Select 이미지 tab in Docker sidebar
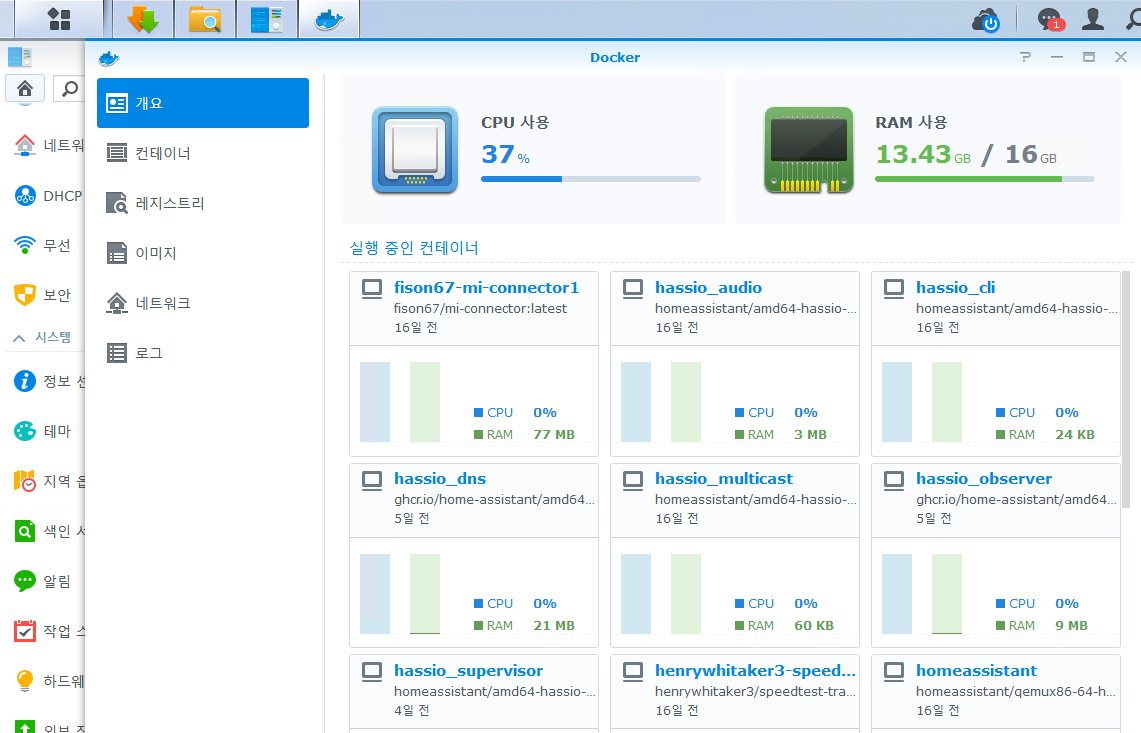The height and width of the screenshot is (733, 1141). click(x=203, y=253)
